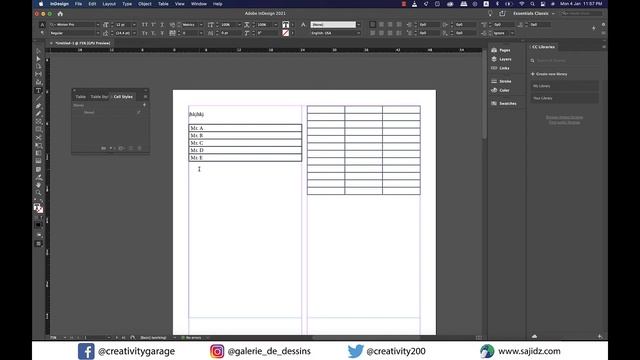Click the Home icon in title bar

(x=60, y=13)
